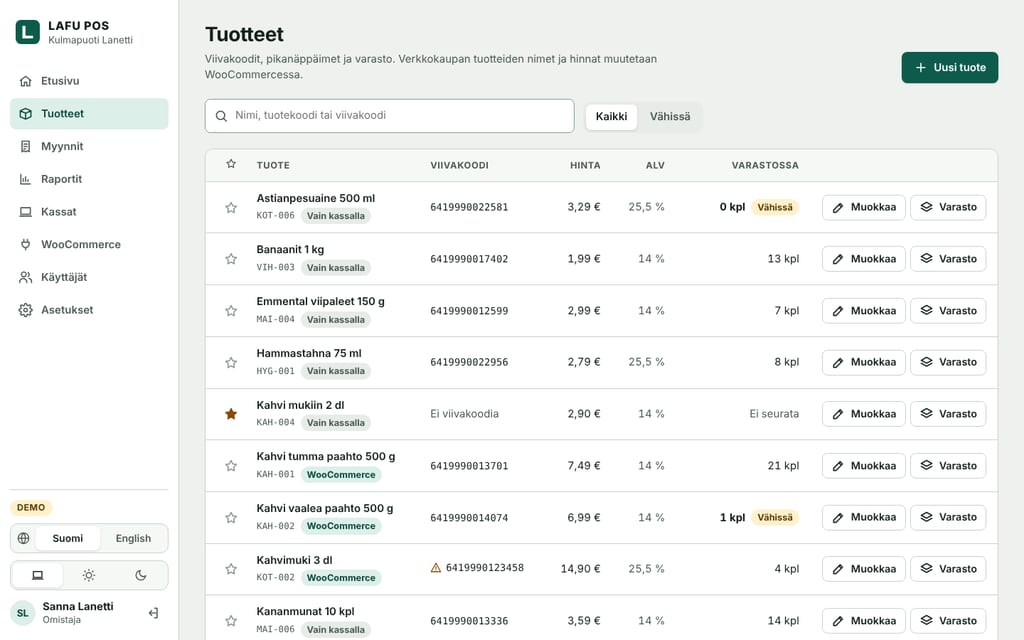Select the Kaikki filter tab
Image resolution: width=1024 pixels, height=640 pixels.
pyautogui.click(x=611, y=116)
